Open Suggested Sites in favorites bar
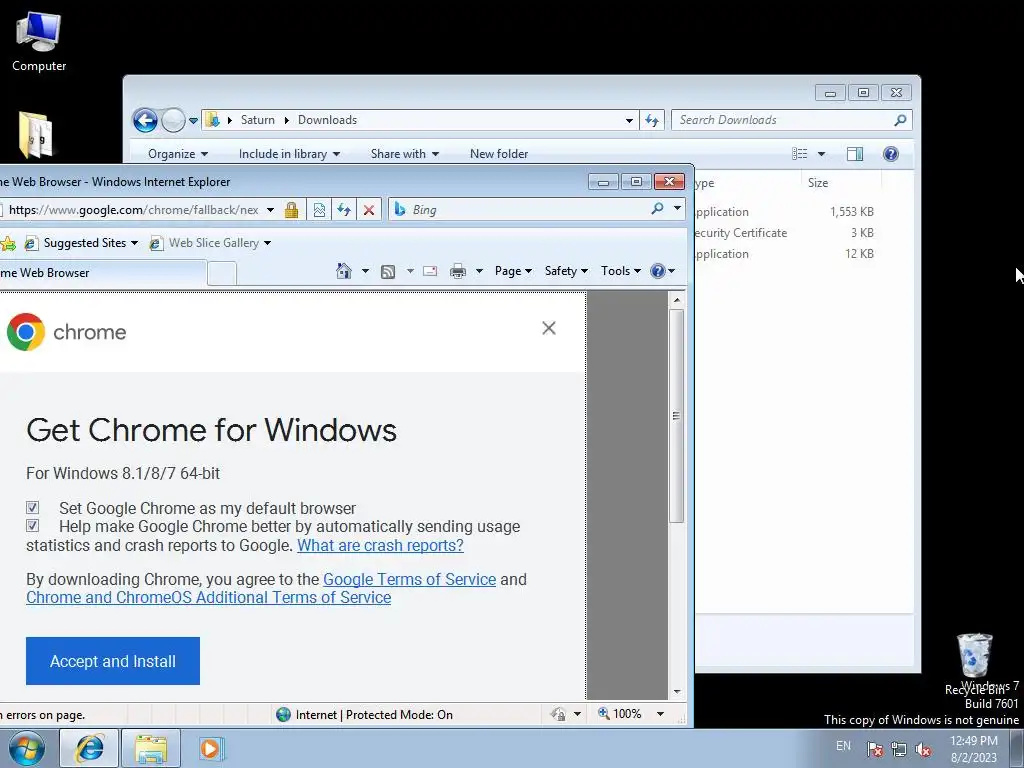 (82, 243)
